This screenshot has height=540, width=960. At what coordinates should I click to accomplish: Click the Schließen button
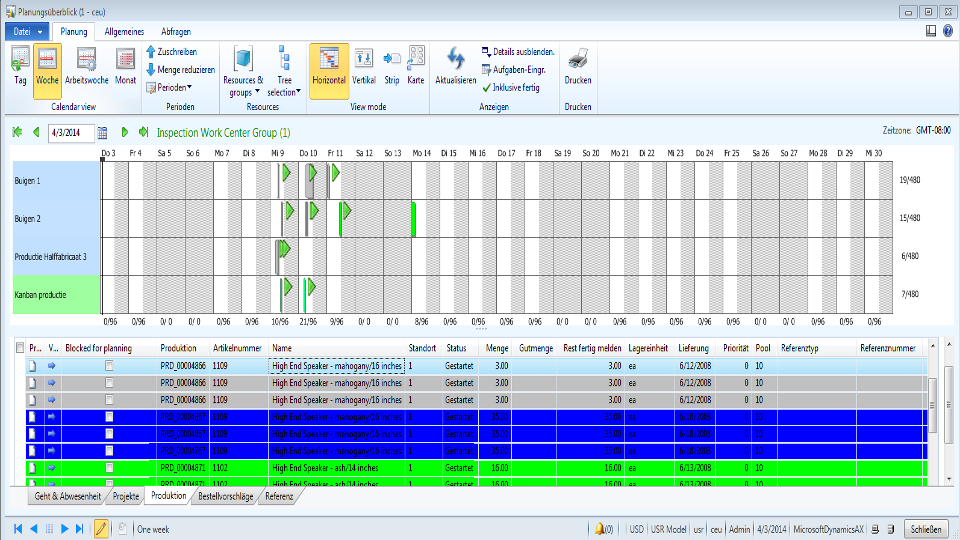point(924,528)
